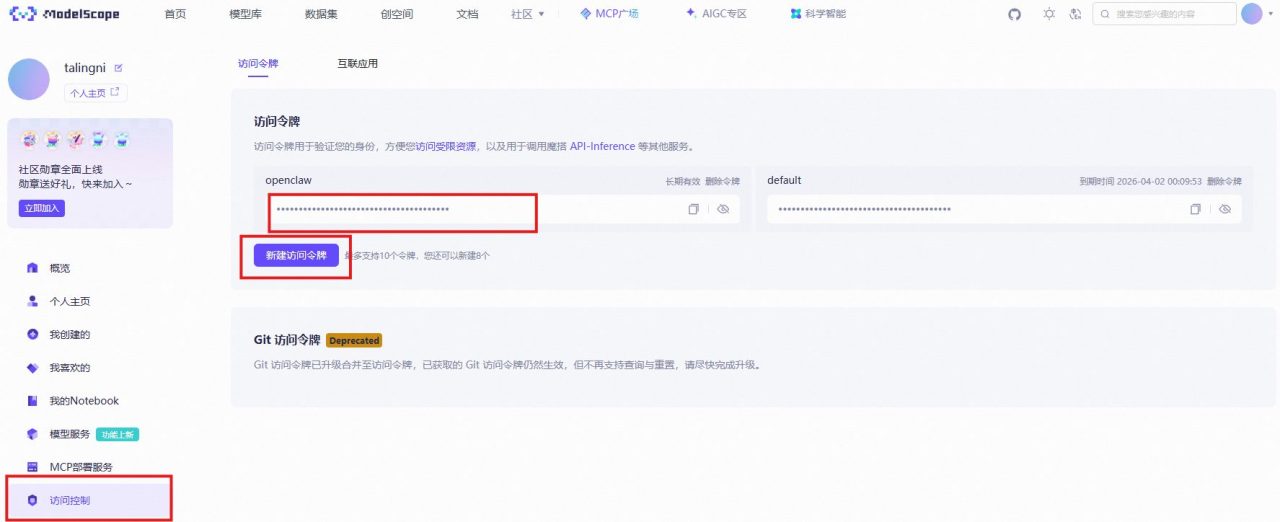The width and height of the screenshot is (1280, 522).
Task: Delete the openclaw token via 删除令牌
Action: [722, 182]
